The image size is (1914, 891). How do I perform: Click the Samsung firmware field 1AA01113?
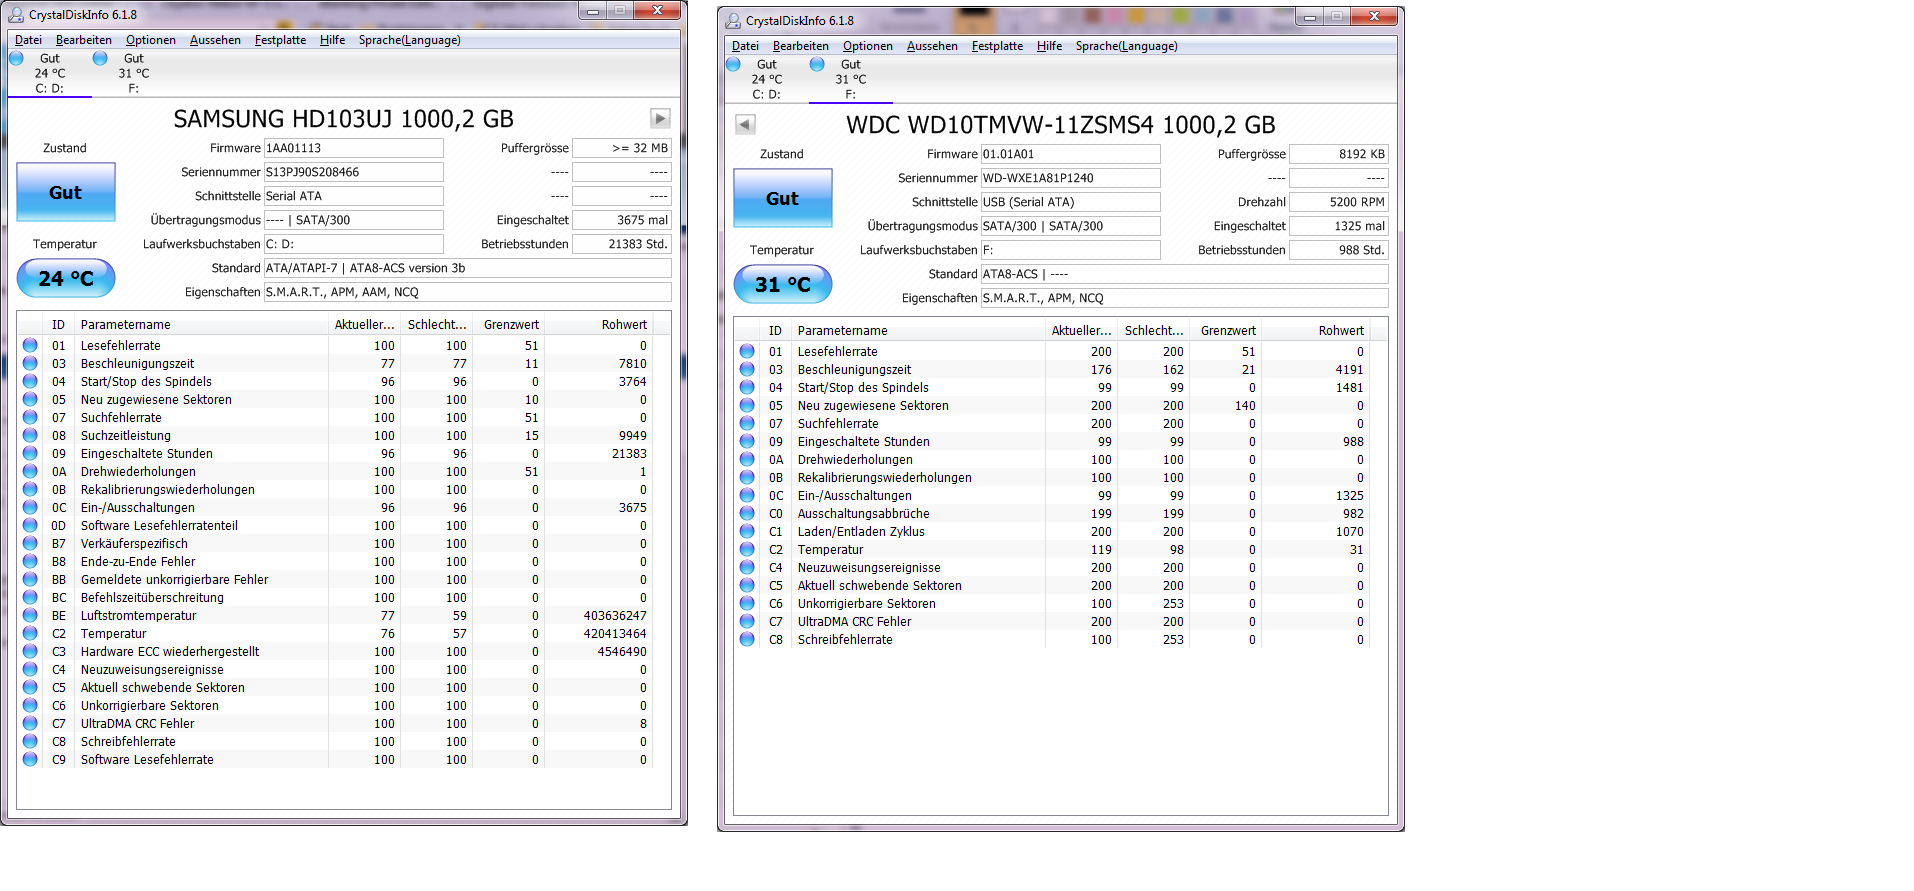pyautogui.click(x=353, y=148)
